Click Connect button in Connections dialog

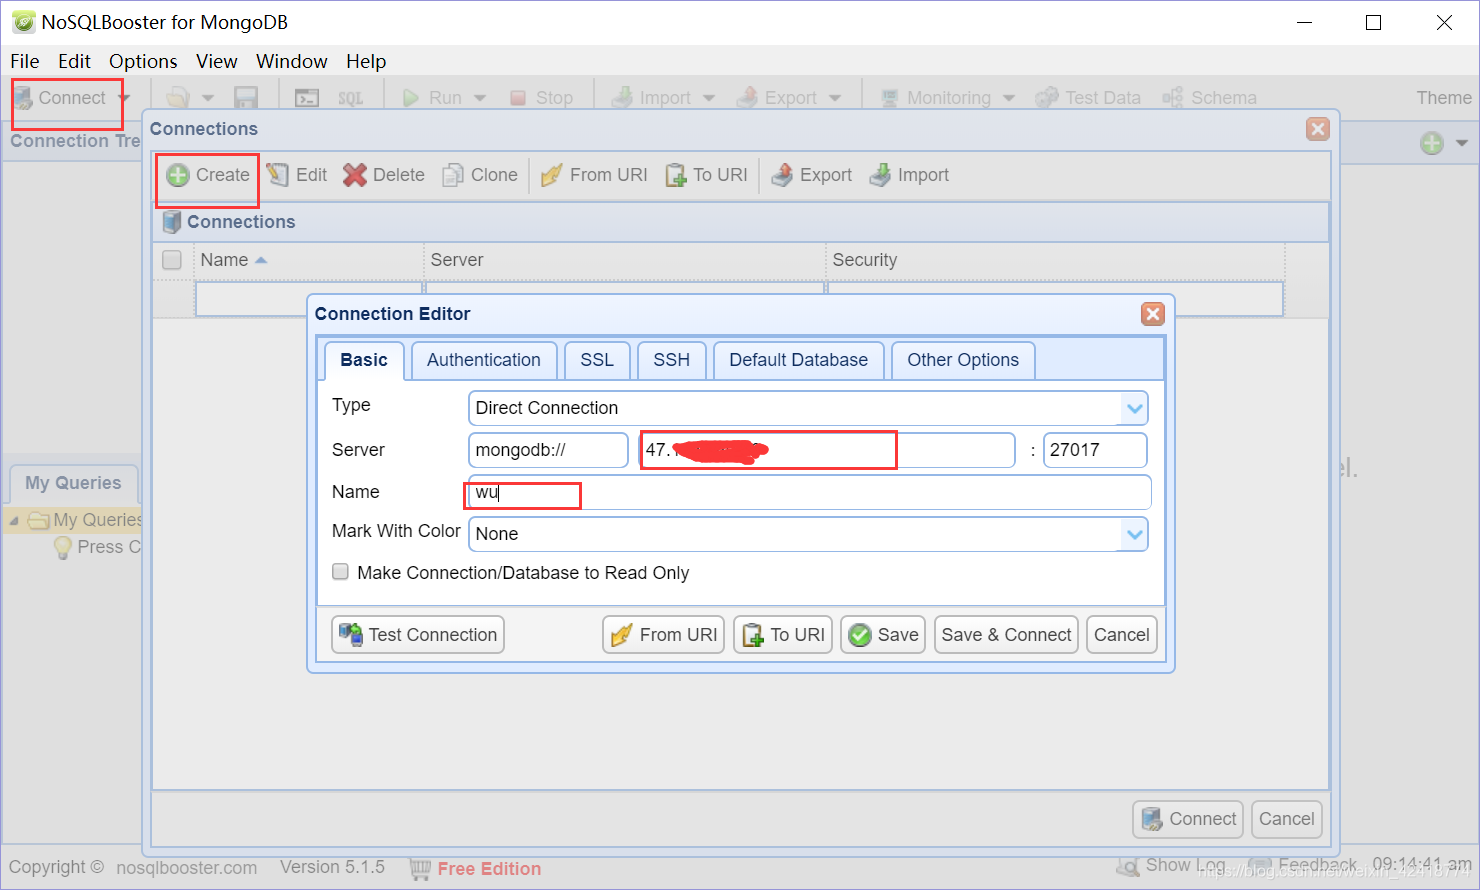click(1188, 819)
